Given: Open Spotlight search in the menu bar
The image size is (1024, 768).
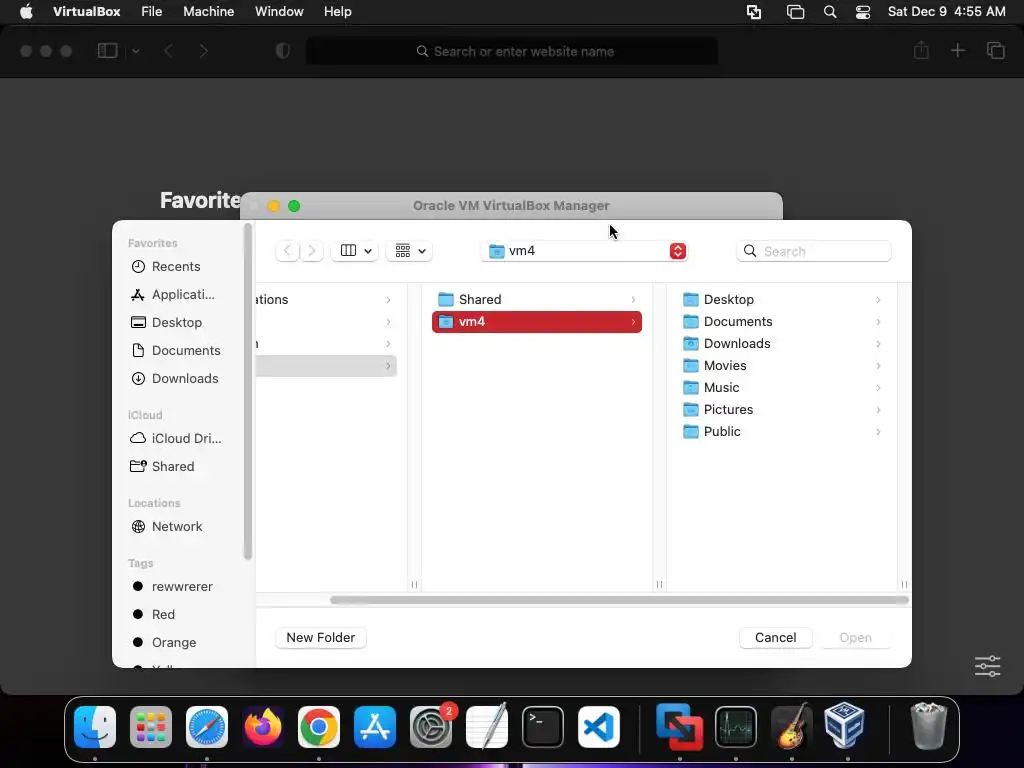Looking at the screenshot, I should tap(830, 12).
